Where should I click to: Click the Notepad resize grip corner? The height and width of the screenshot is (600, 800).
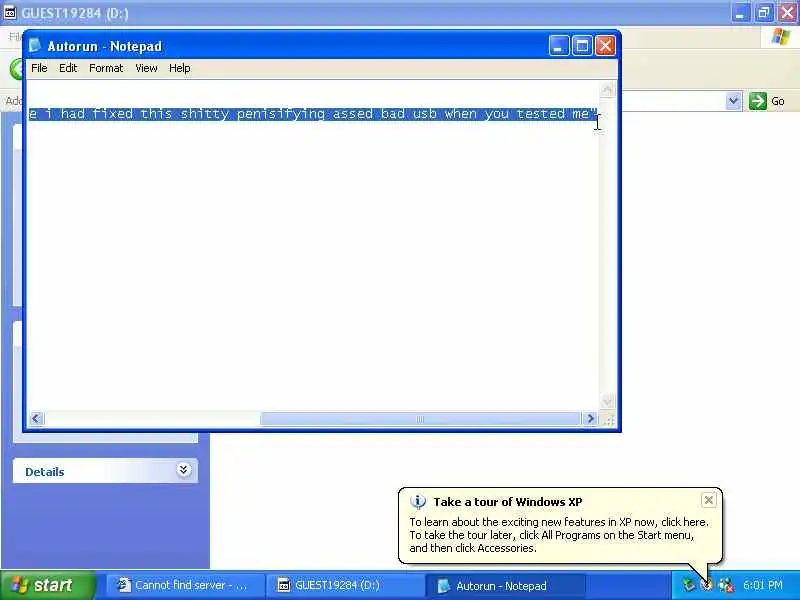pos(608,420)
